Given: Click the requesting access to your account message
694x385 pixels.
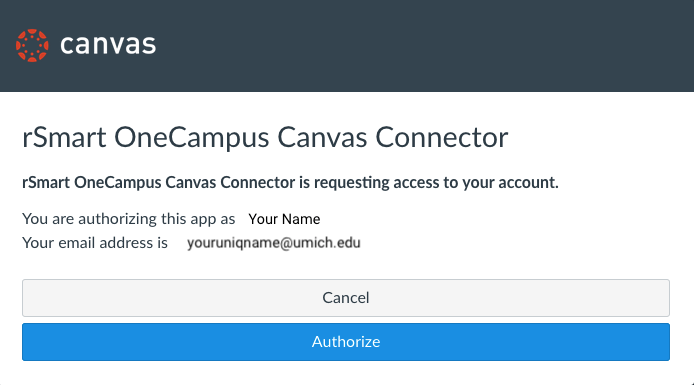Looking at the screenshot, I should point(290,182).
